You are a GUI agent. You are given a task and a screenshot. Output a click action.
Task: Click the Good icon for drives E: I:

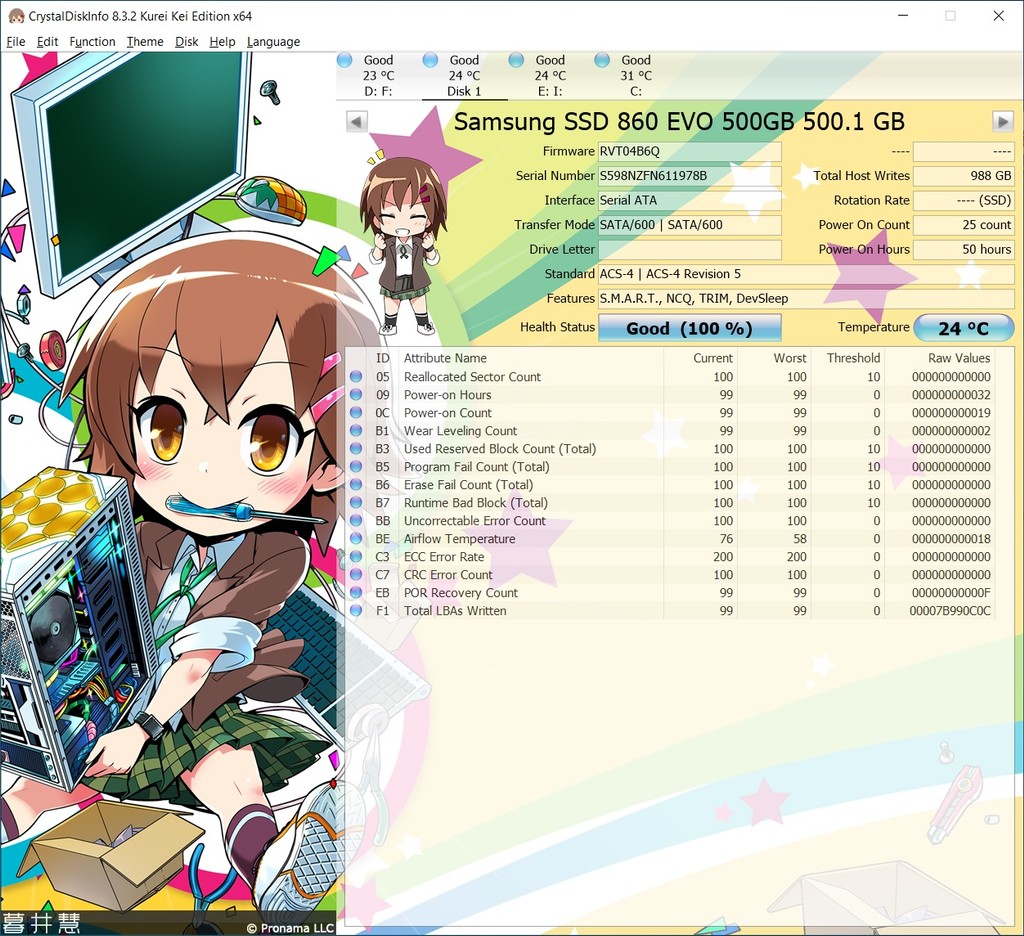click(x=516, y=60)
